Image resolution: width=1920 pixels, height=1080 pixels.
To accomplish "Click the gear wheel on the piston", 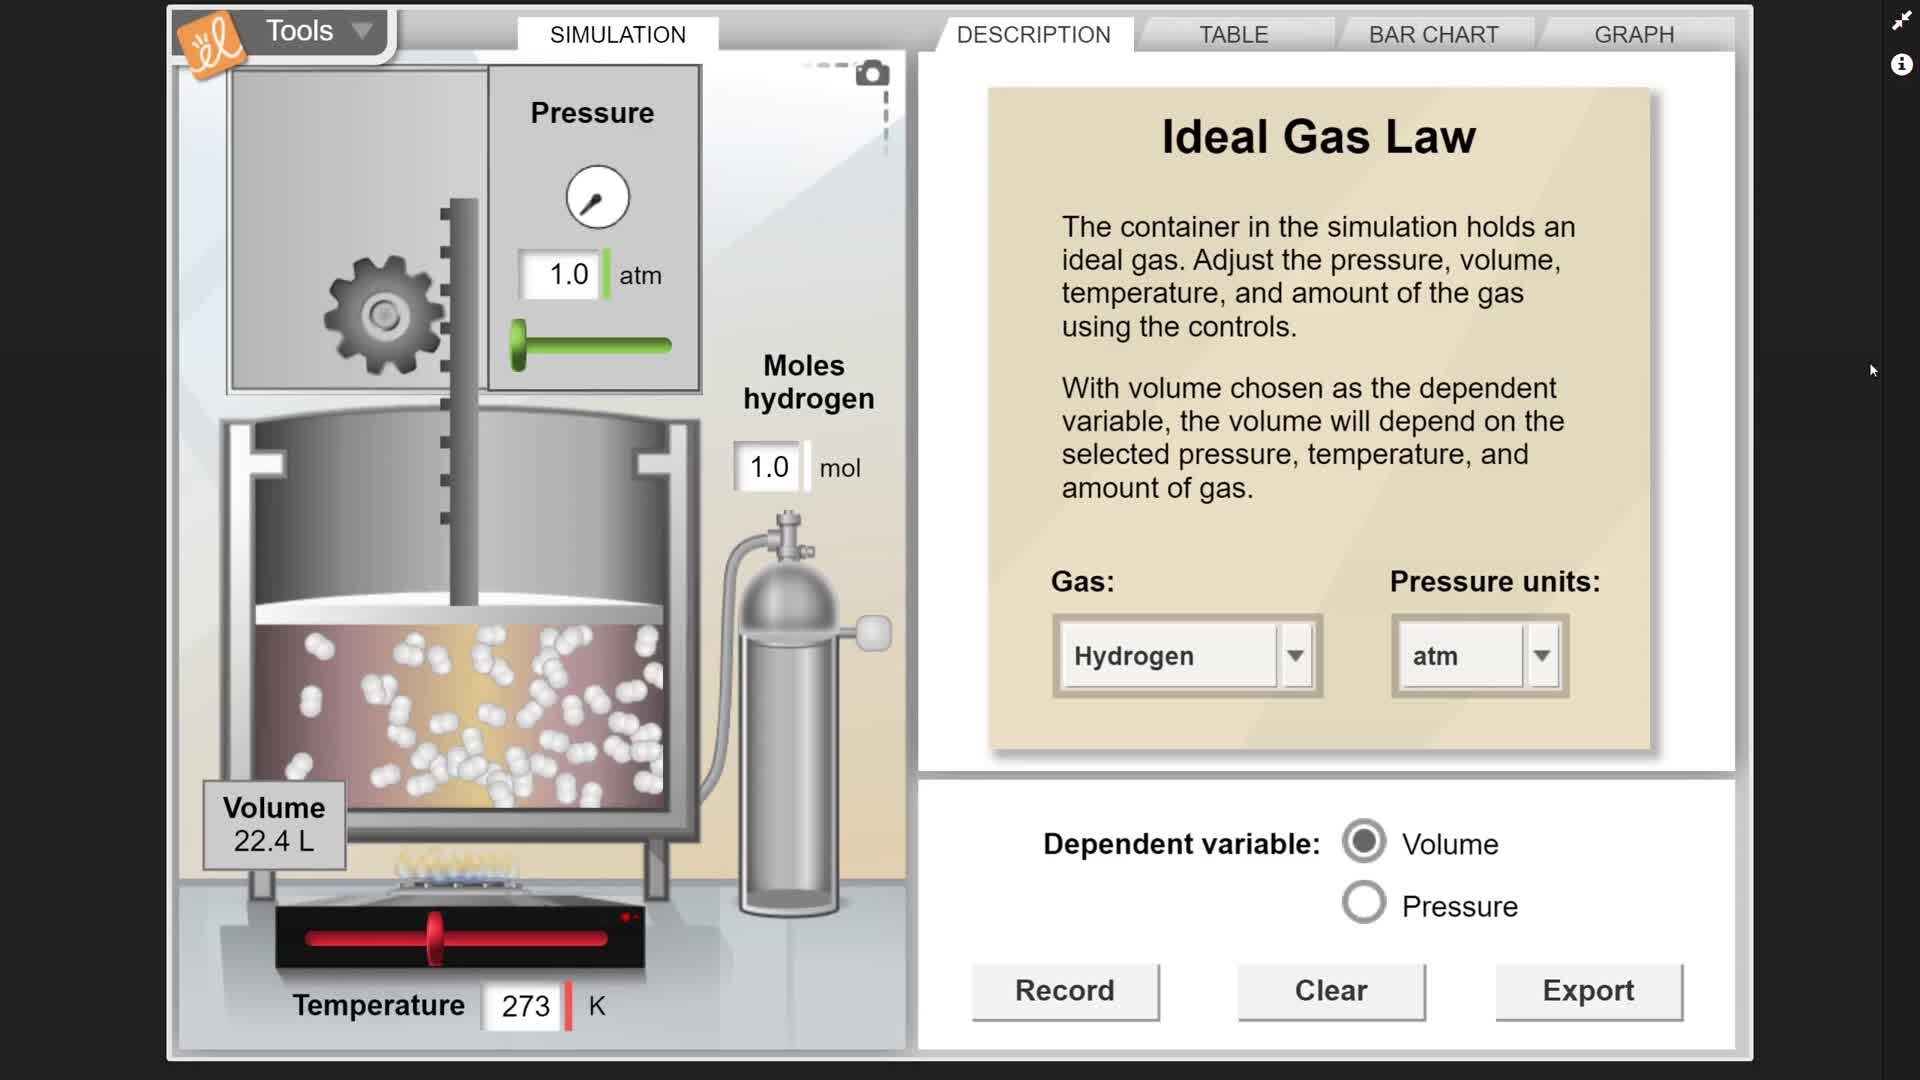I will 384,316.
